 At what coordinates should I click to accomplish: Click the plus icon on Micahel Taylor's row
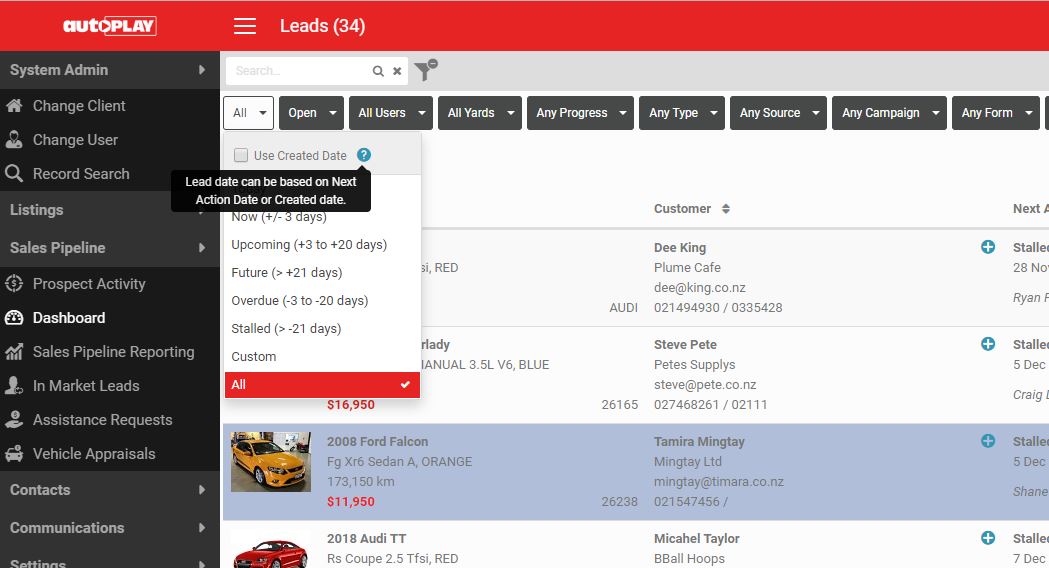click(x=987, y=538)
